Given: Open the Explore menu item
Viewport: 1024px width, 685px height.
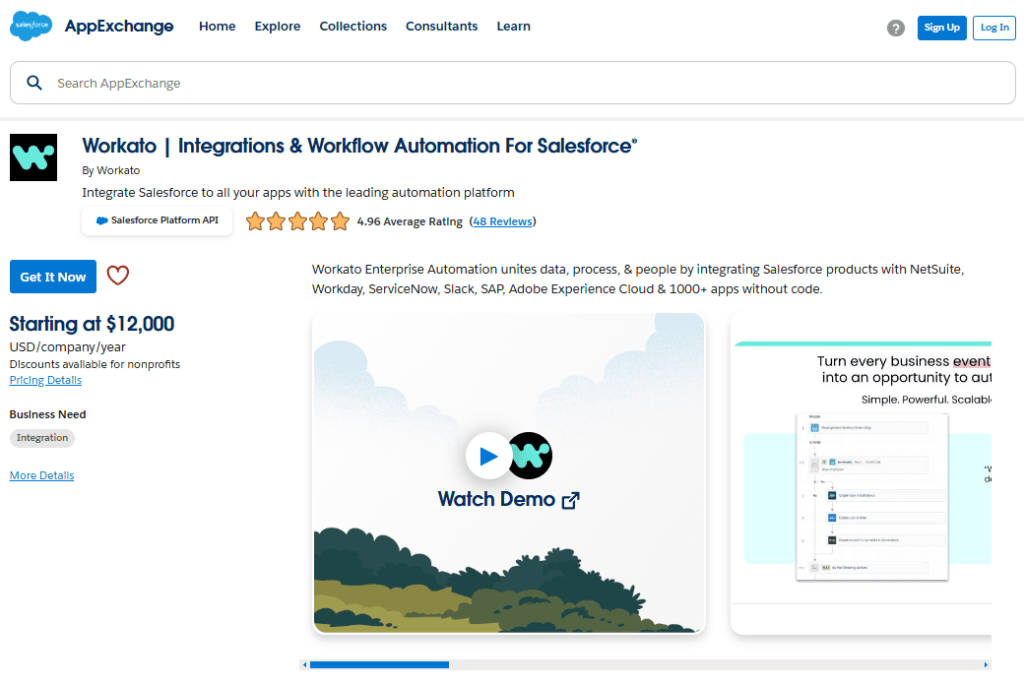Looking at the screenshot, I should (x=278, y=26).
